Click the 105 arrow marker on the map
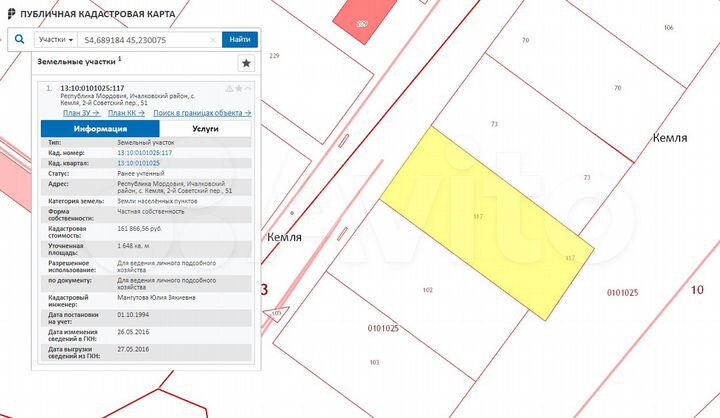Image resolution: width=720 pixels, height=418 pixels. [276, 314]
